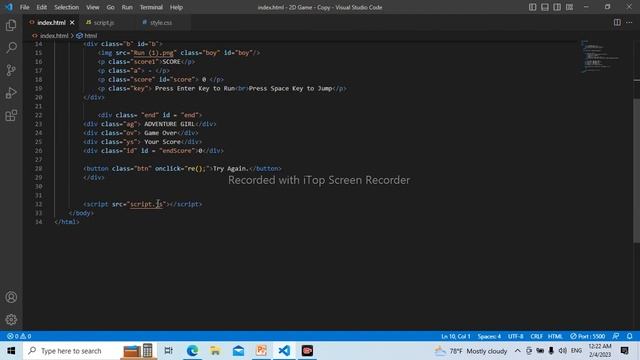Open editor More Actions ellipsis

click(x=629, y=22)
